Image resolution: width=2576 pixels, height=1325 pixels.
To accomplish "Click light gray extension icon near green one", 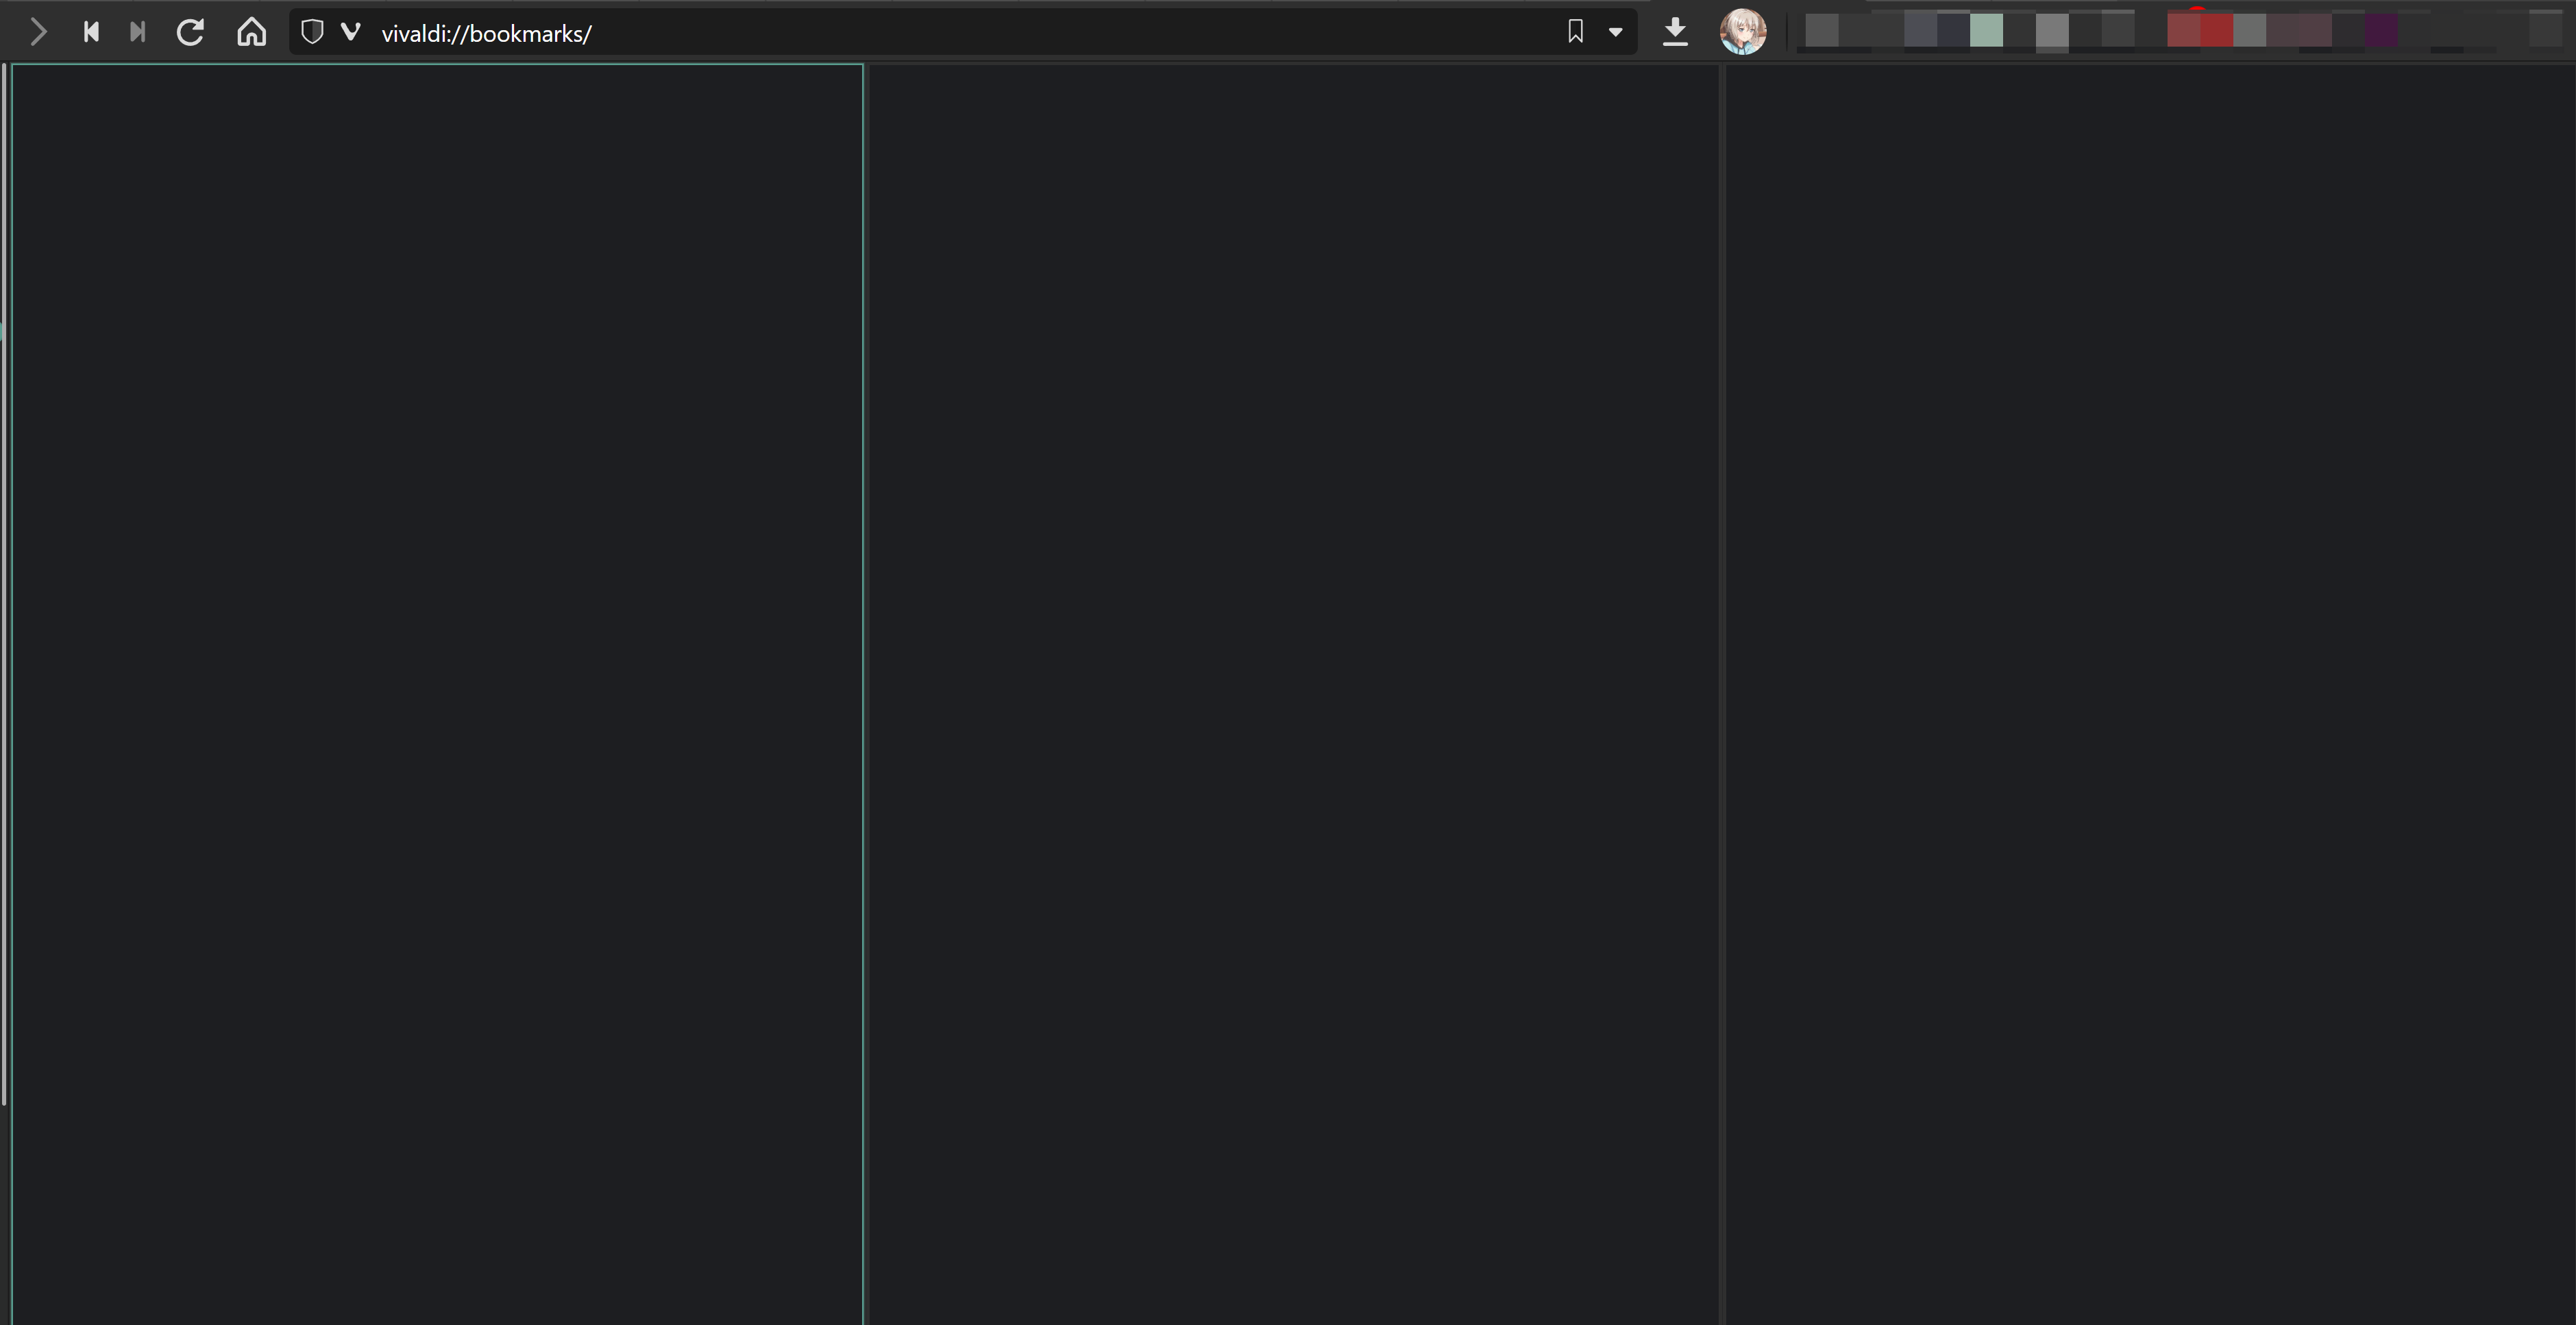I will tap(2052, 31).
